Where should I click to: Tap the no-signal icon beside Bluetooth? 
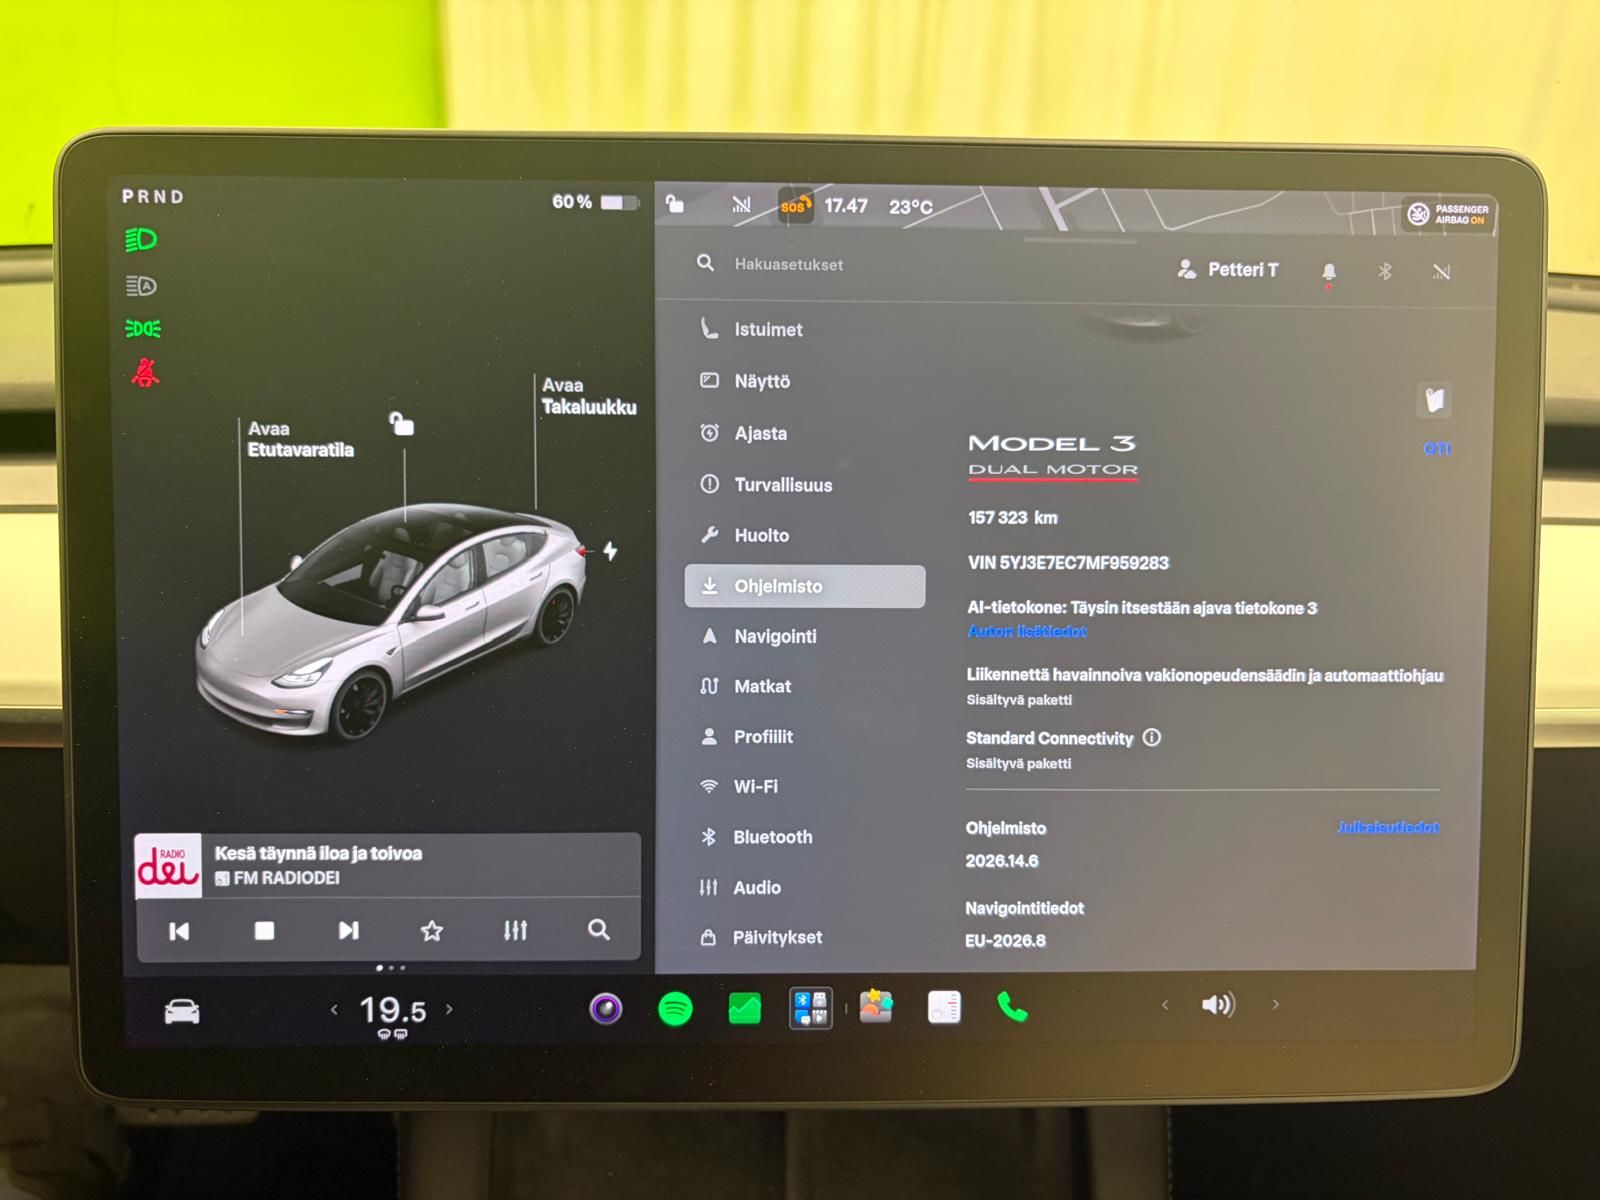pos(1441,271)
